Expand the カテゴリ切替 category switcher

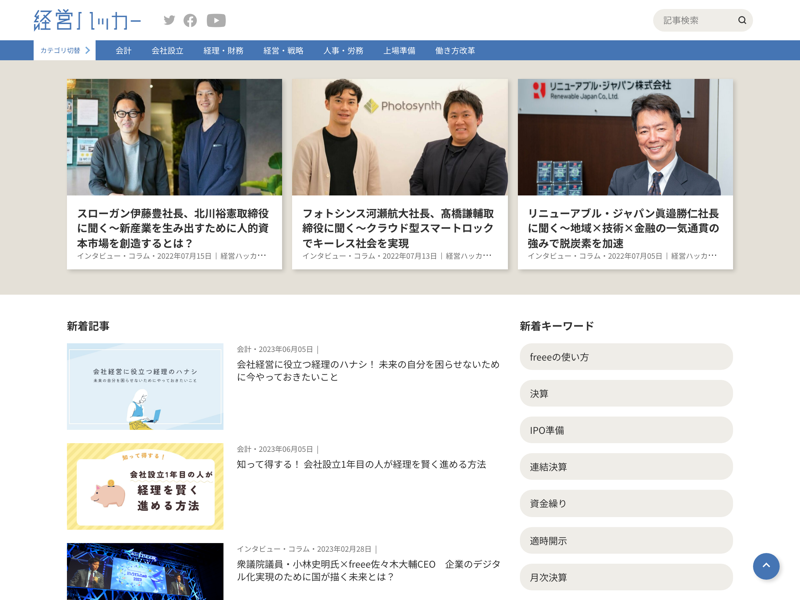pos(65,51)
